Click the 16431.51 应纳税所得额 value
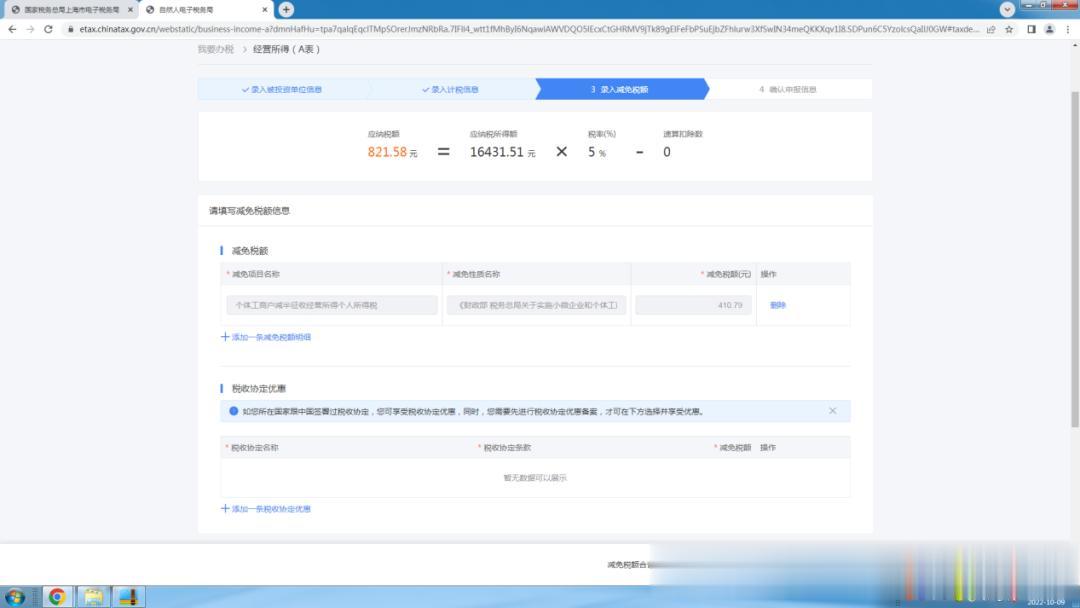 [x=497, y=152]
